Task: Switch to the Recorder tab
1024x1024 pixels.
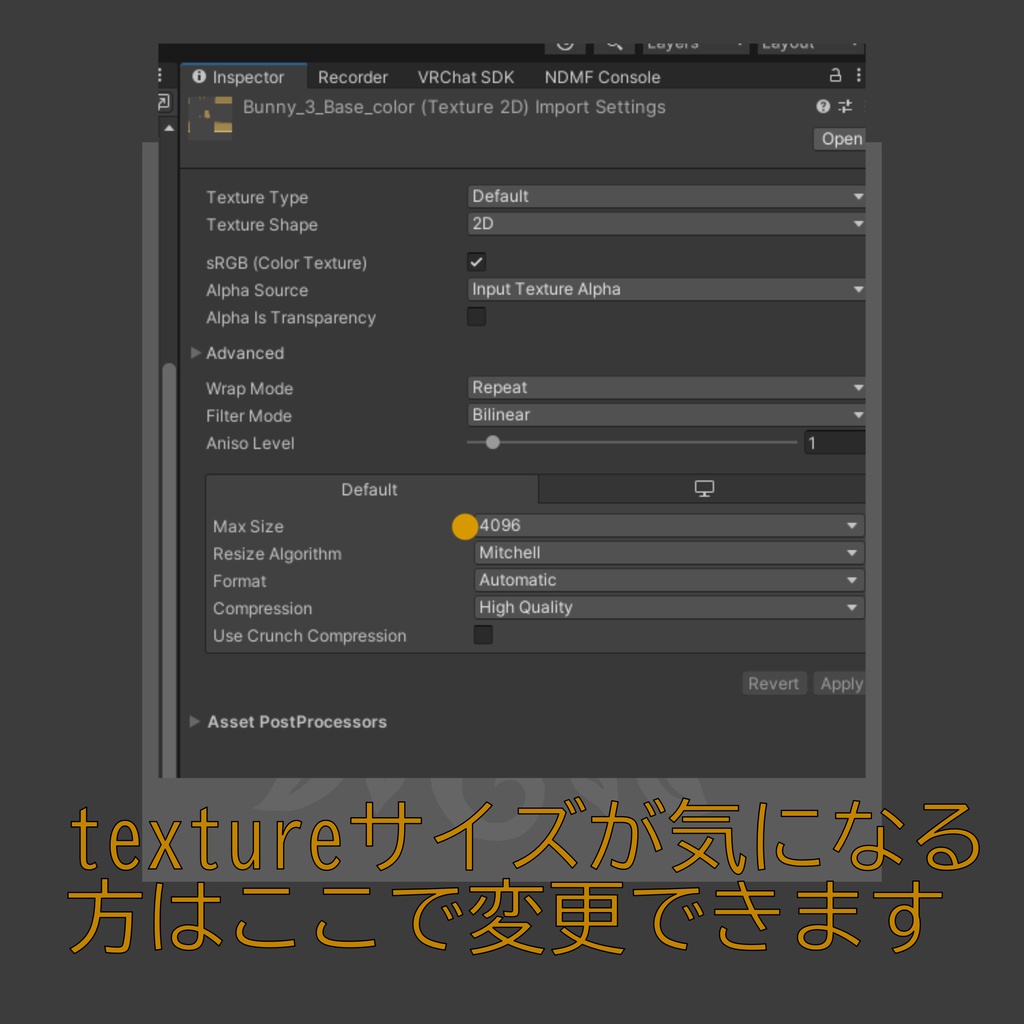Action: tap(352, 77)
